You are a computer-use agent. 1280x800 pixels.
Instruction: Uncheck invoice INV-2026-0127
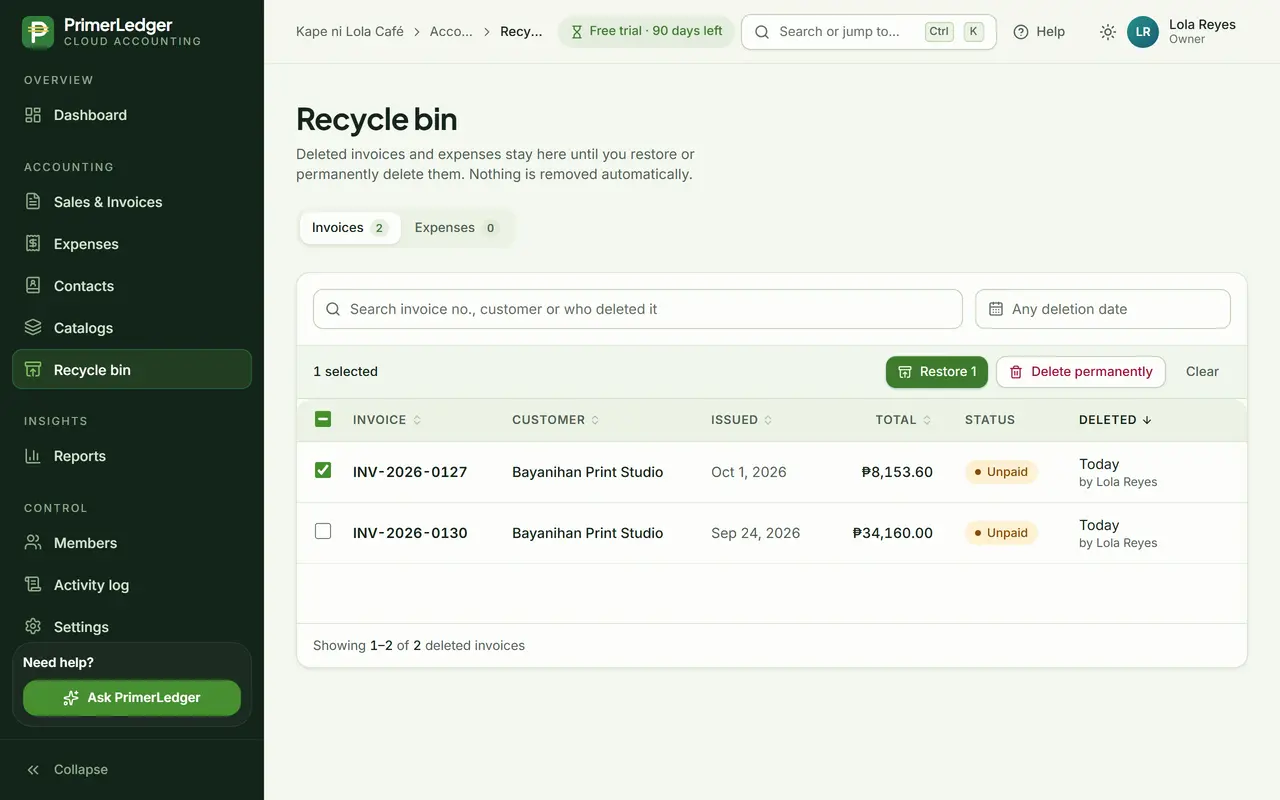(x=323, y=471)
